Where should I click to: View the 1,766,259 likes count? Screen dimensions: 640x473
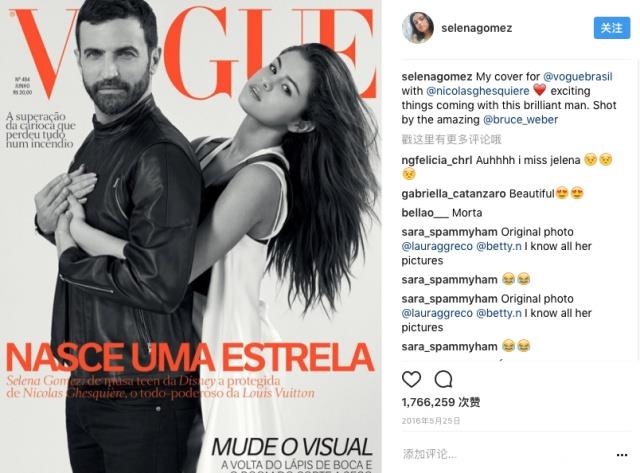(441, 402)
